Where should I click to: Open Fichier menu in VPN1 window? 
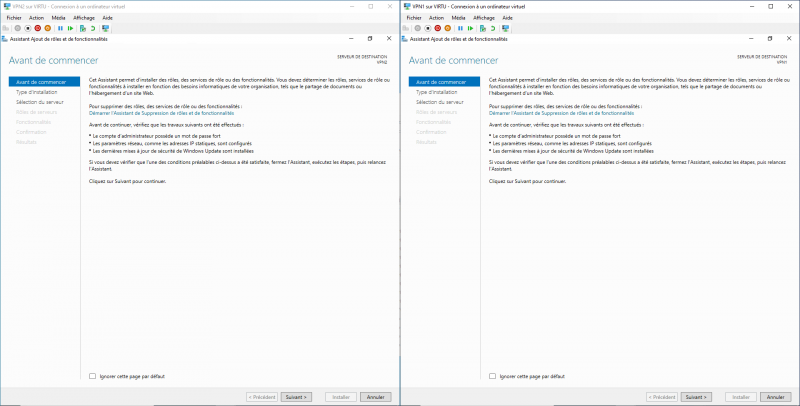coord(414,18)
